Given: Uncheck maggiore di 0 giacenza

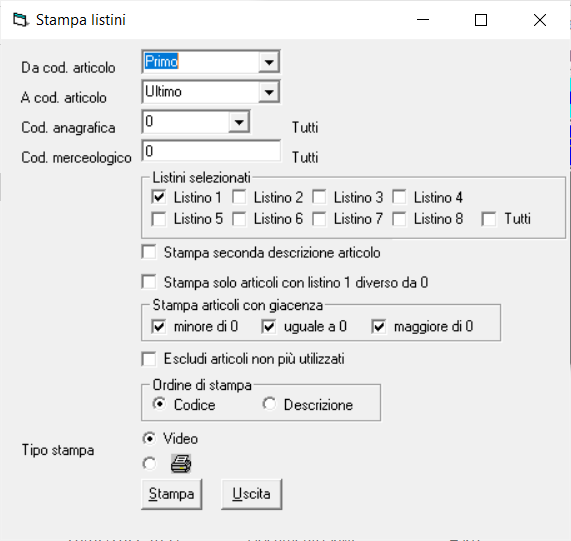Looking at the screenshot, I should coord(379,326).
